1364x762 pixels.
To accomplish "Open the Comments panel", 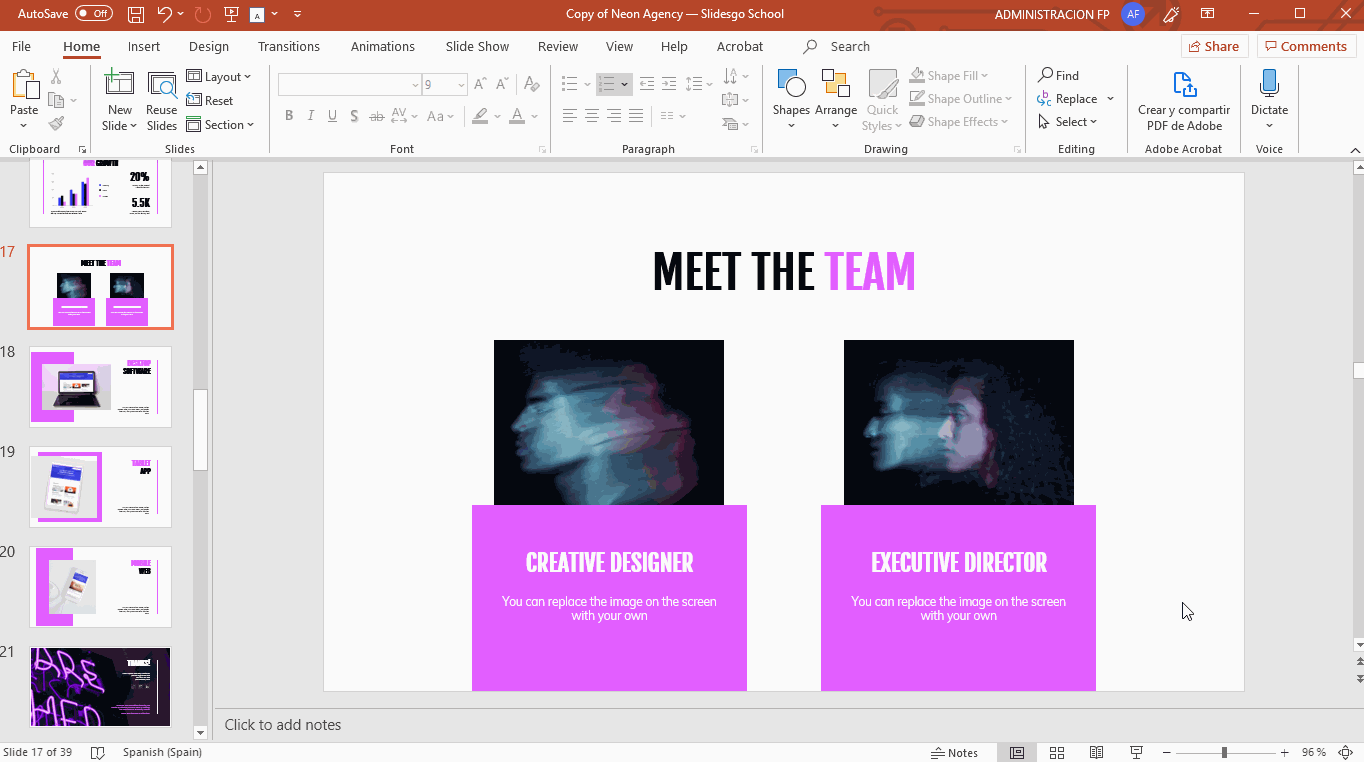I will (x=1306, y=46).
